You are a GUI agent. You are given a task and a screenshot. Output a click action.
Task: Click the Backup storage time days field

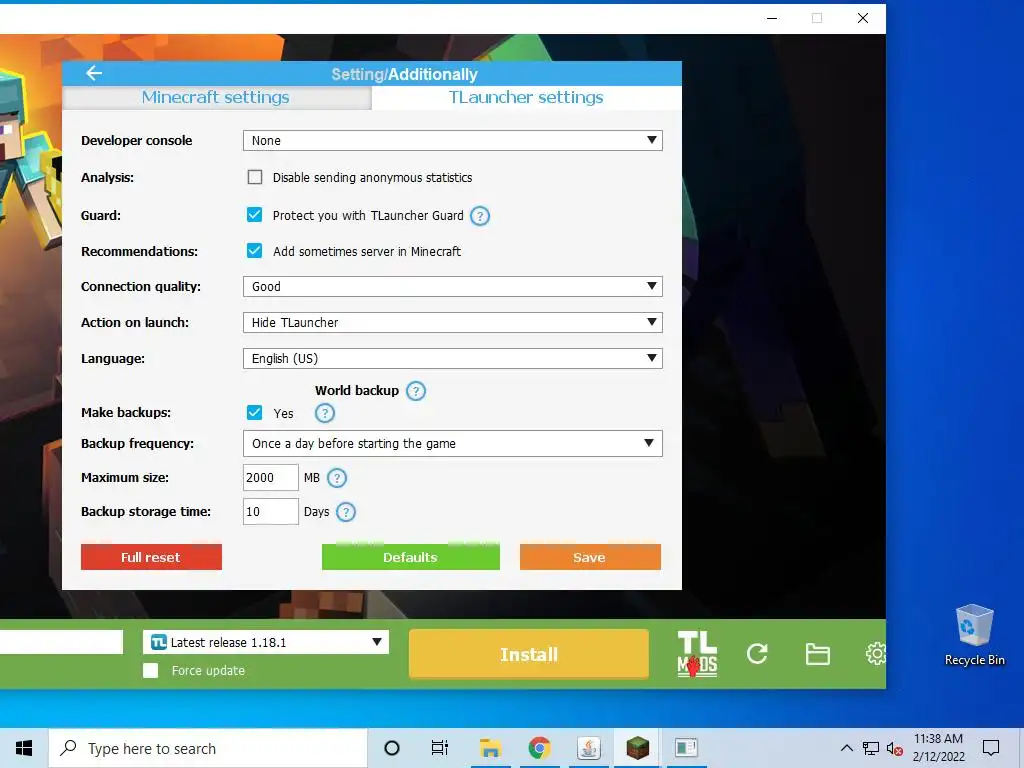270,512
